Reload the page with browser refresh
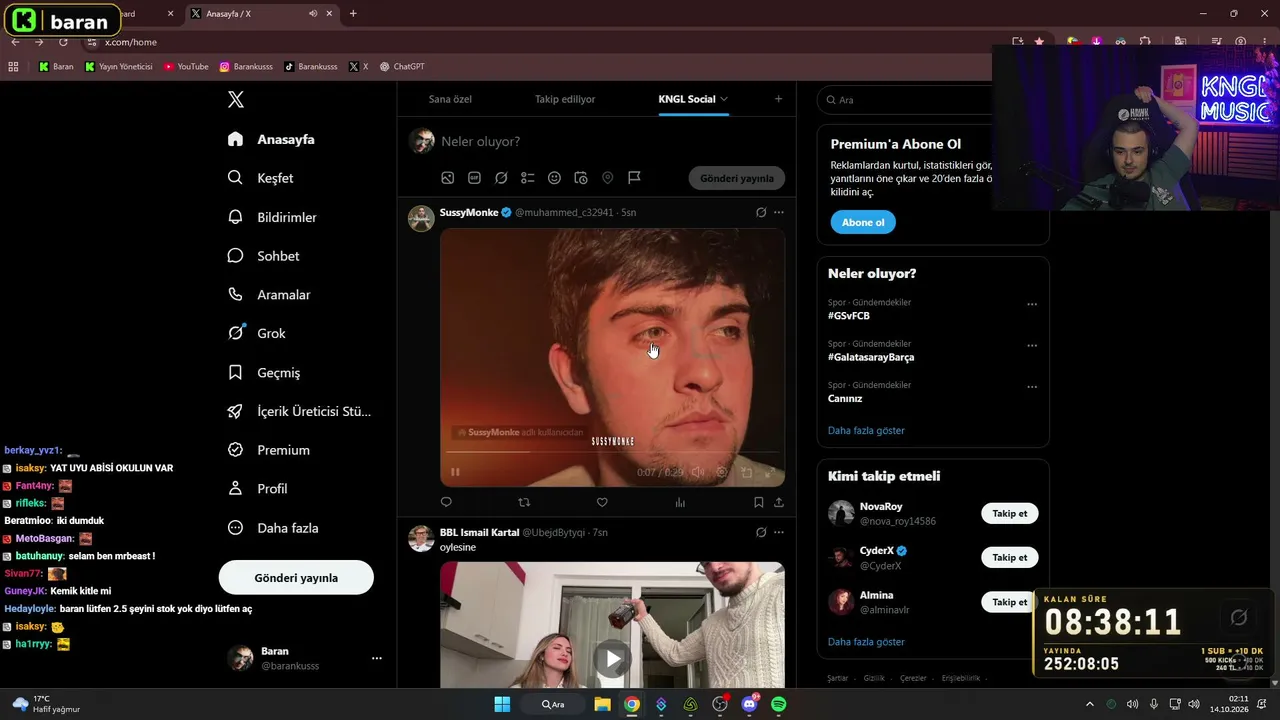The height and width of the screenshot is (720, 1280). (x=63, y=42)
